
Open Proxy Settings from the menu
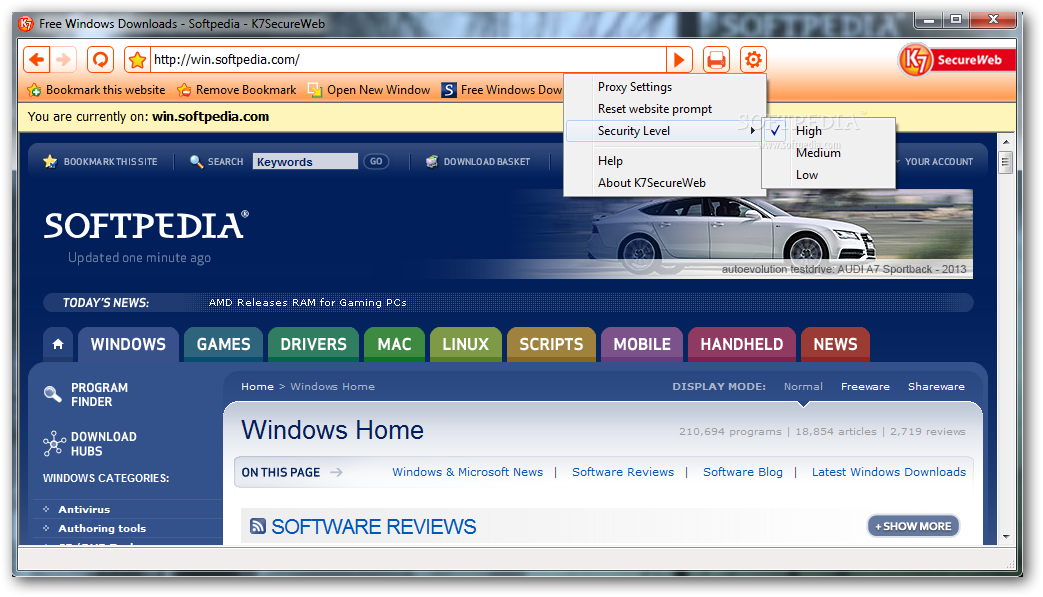(x=664, y=87)
